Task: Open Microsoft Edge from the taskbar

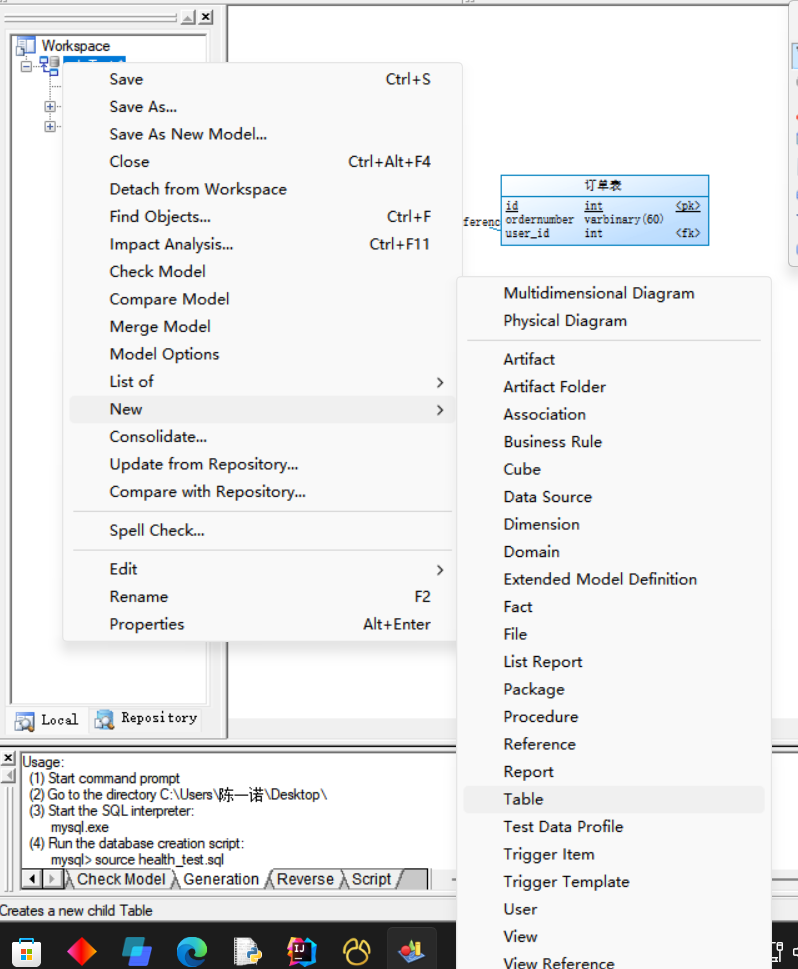Action: coord(192,952)
